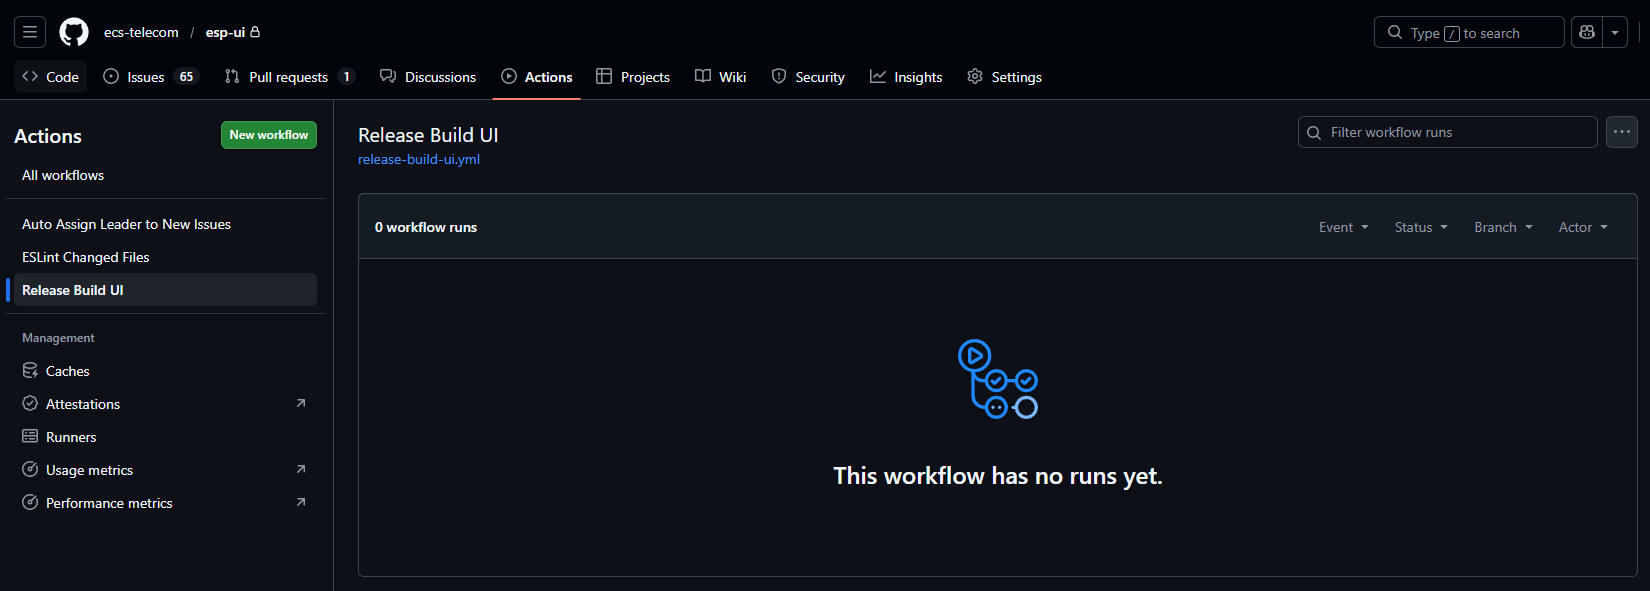
Task: Go to GitHub home via Octocat logo
Action: 74,32
